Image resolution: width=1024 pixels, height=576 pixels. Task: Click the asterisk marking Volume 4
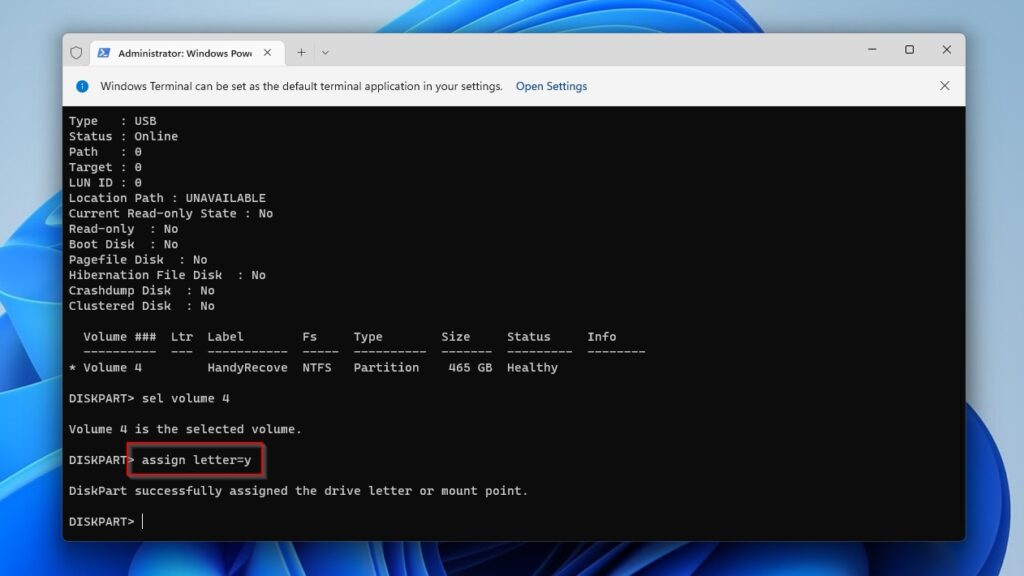pos(72,367)
